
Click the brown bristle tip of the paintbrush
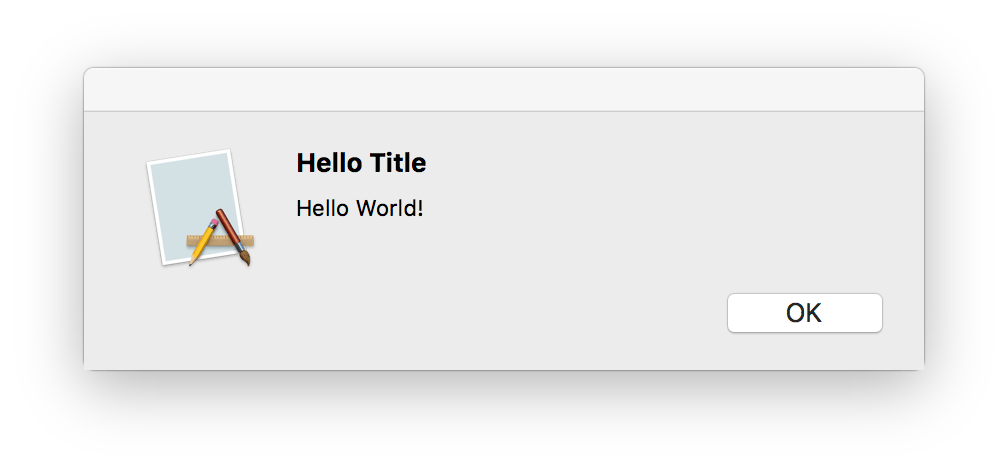[x=245, y=258]
